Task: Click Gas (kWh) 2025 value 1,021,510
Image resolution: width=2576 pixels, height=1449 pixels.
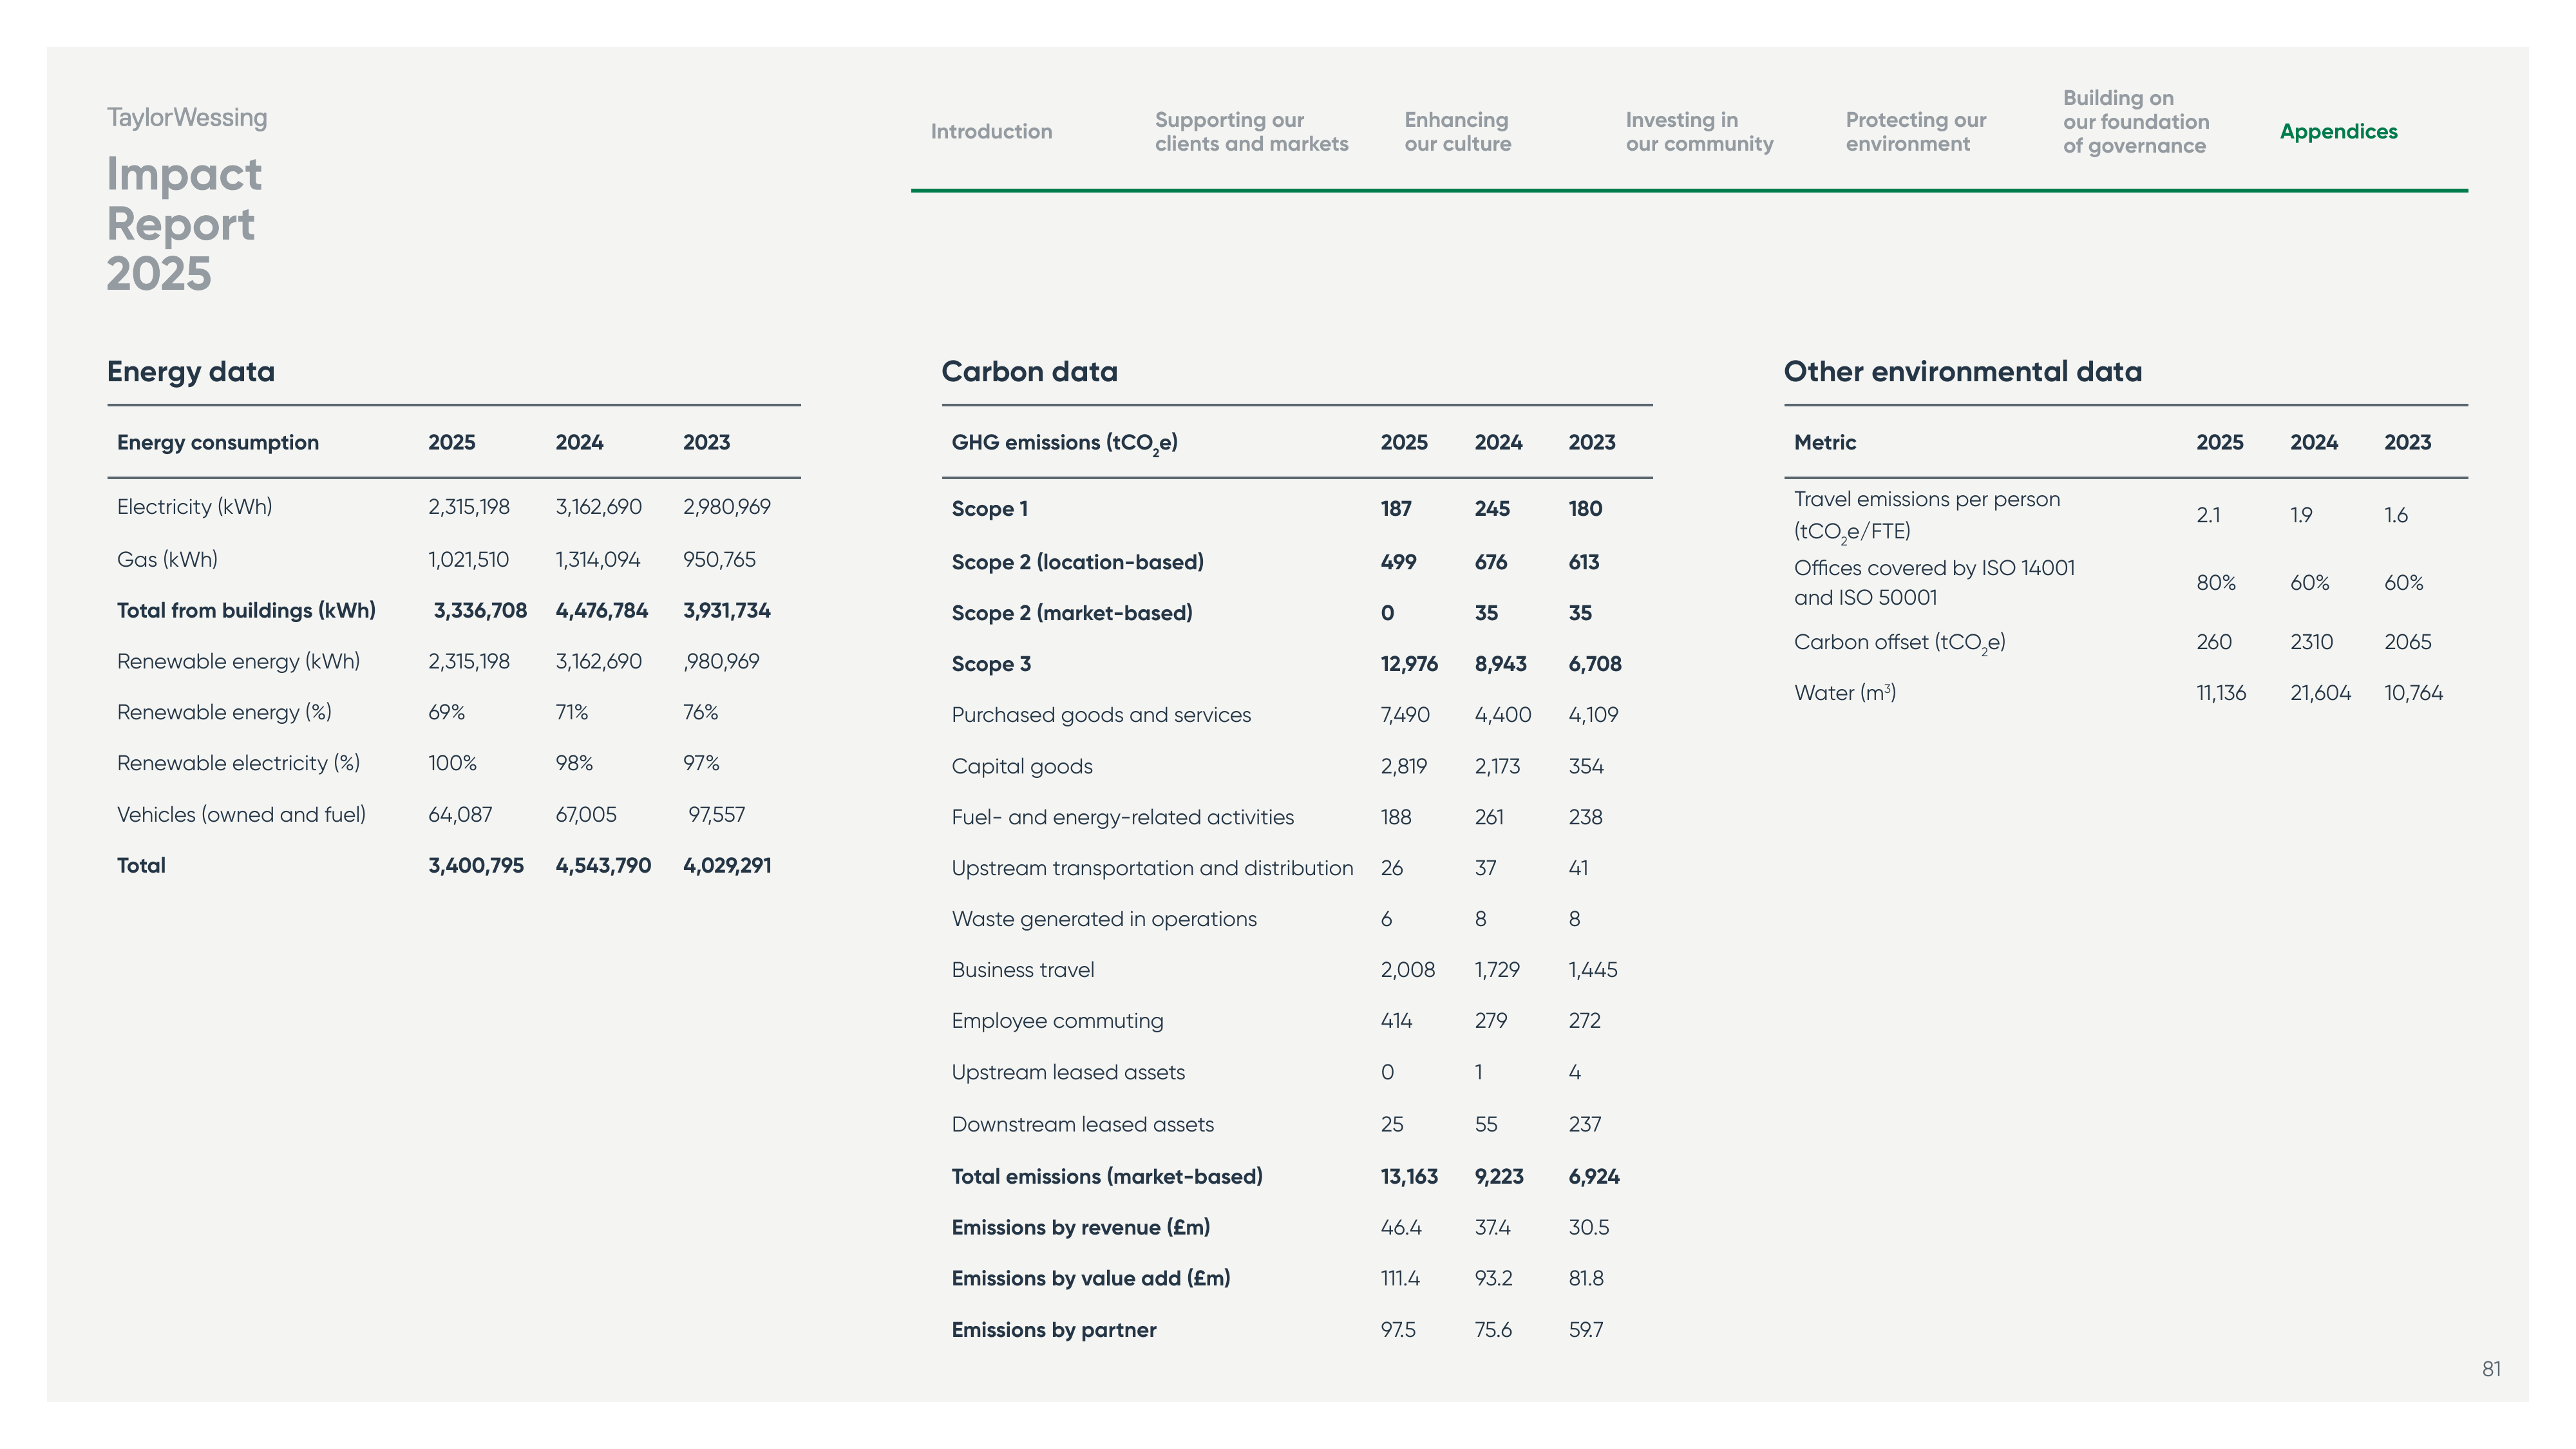Action: coord(468,559)
